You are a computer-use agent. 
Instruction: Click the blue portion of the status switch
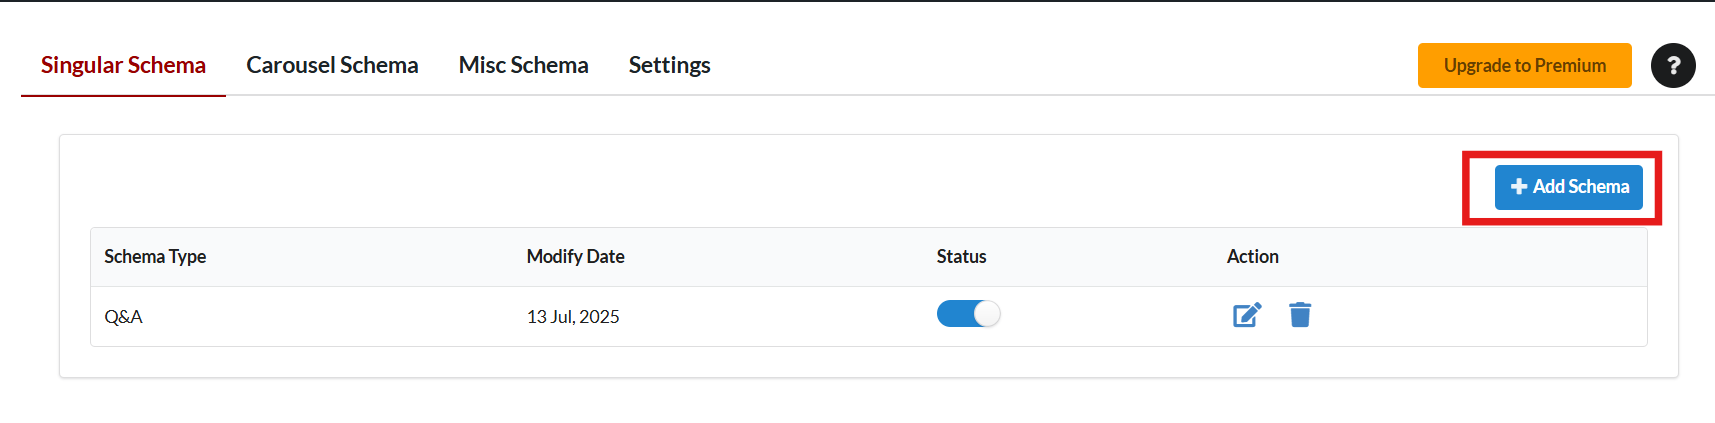(x=955, y=314)
